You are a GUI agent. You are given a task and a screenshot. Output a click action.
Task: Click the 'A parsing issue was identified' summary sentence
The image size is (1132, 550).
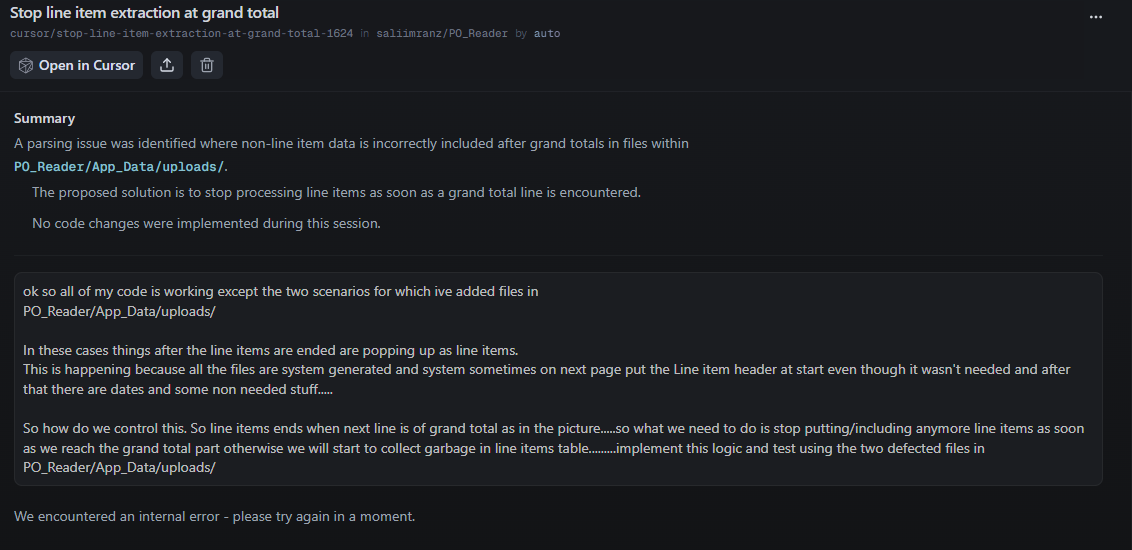[x=351, y=143]
